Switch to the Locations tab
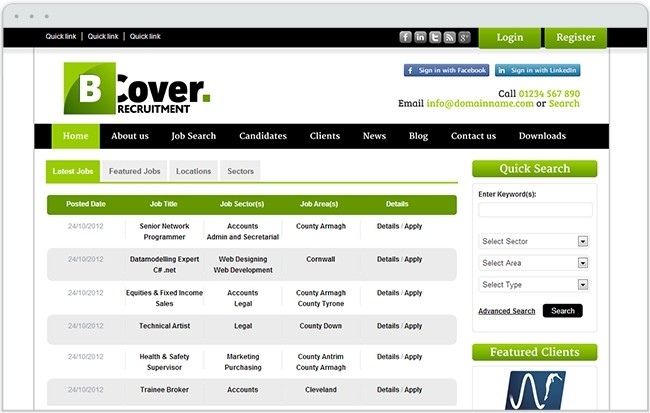The height and width of the screenshot is (413, 650). [x=193, y=171]
